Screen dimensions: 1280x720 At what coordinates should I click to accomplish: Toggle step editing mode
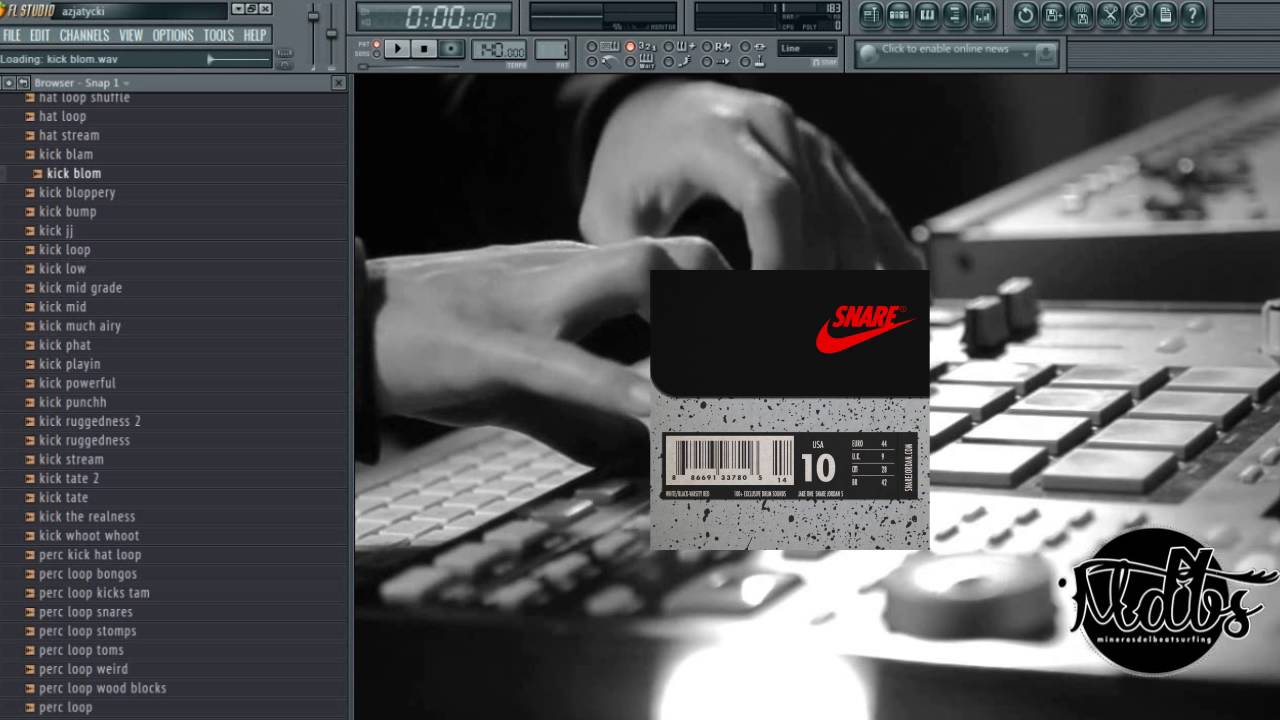pos(679,62)
